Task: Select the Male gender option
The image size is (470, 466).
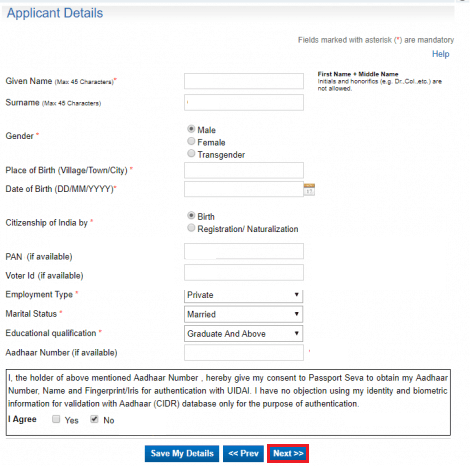Action: (x=191, y=129)
